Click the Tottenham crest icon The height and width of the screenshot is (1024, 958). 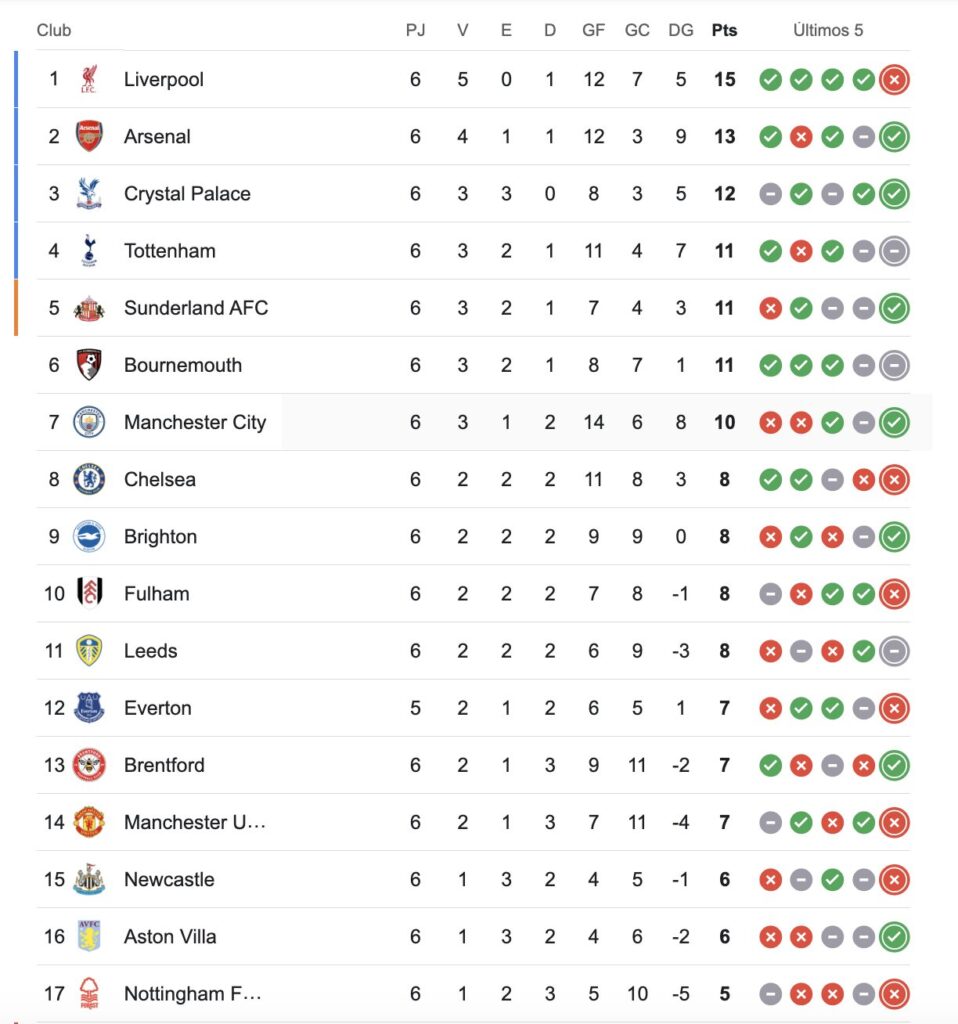90,251
